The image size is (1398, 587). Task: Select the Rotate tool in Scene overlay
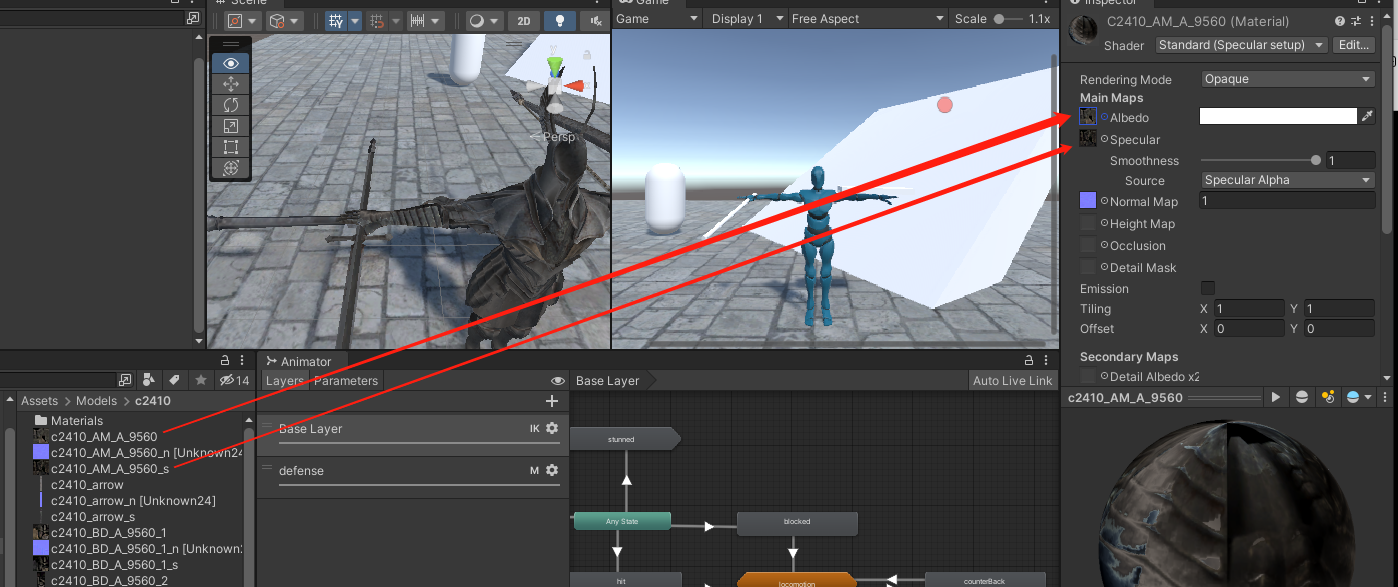pyautogui.click(x=231, y=105)
